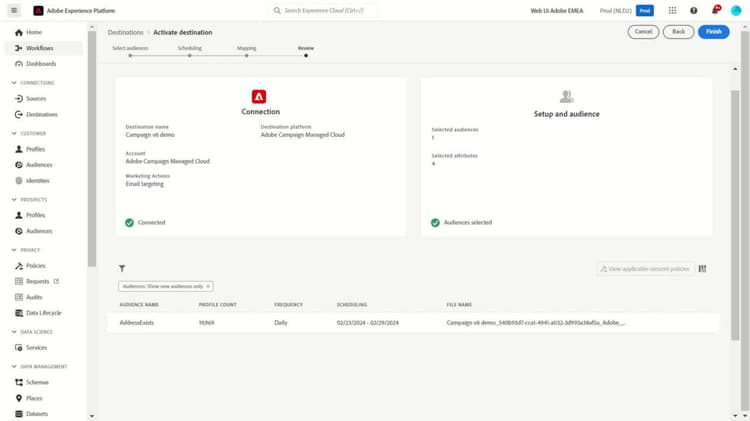Click the Dashboards icon in sidebar

point(19,64)
